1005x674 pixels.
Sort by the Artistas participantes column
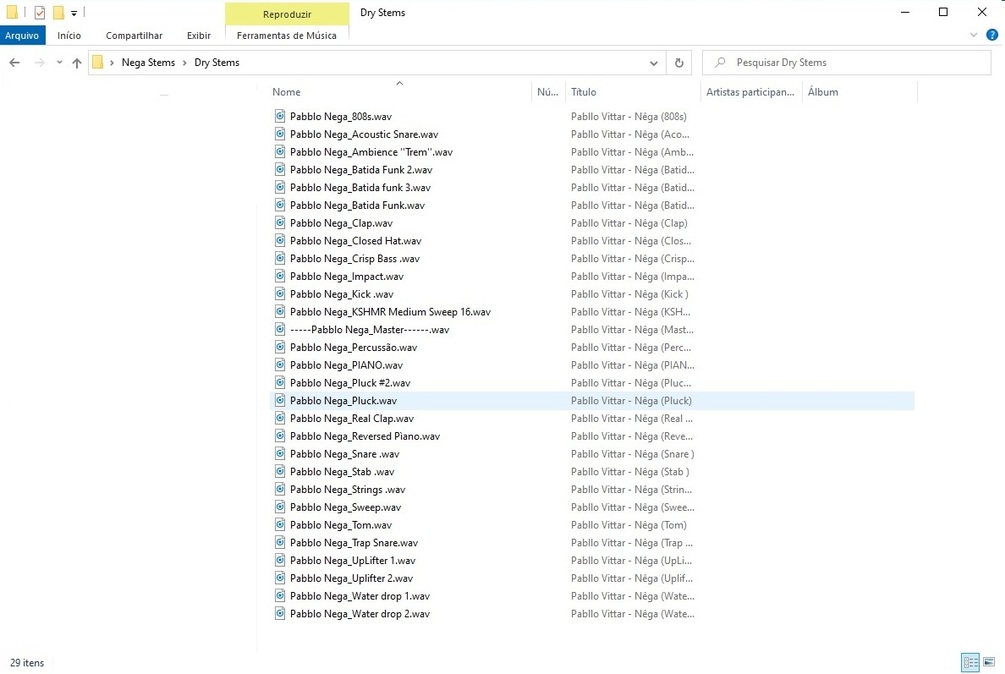(x=750, y=92)
